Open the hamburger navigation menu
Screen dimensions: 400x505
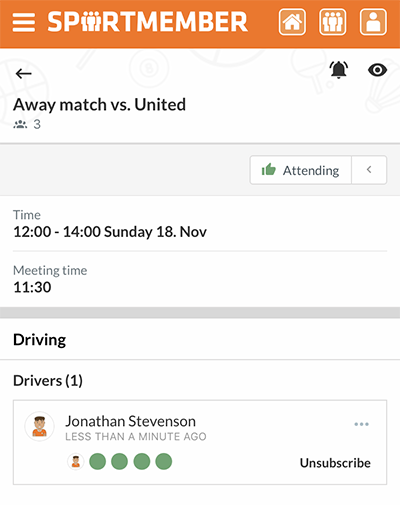tap(24, 23)
